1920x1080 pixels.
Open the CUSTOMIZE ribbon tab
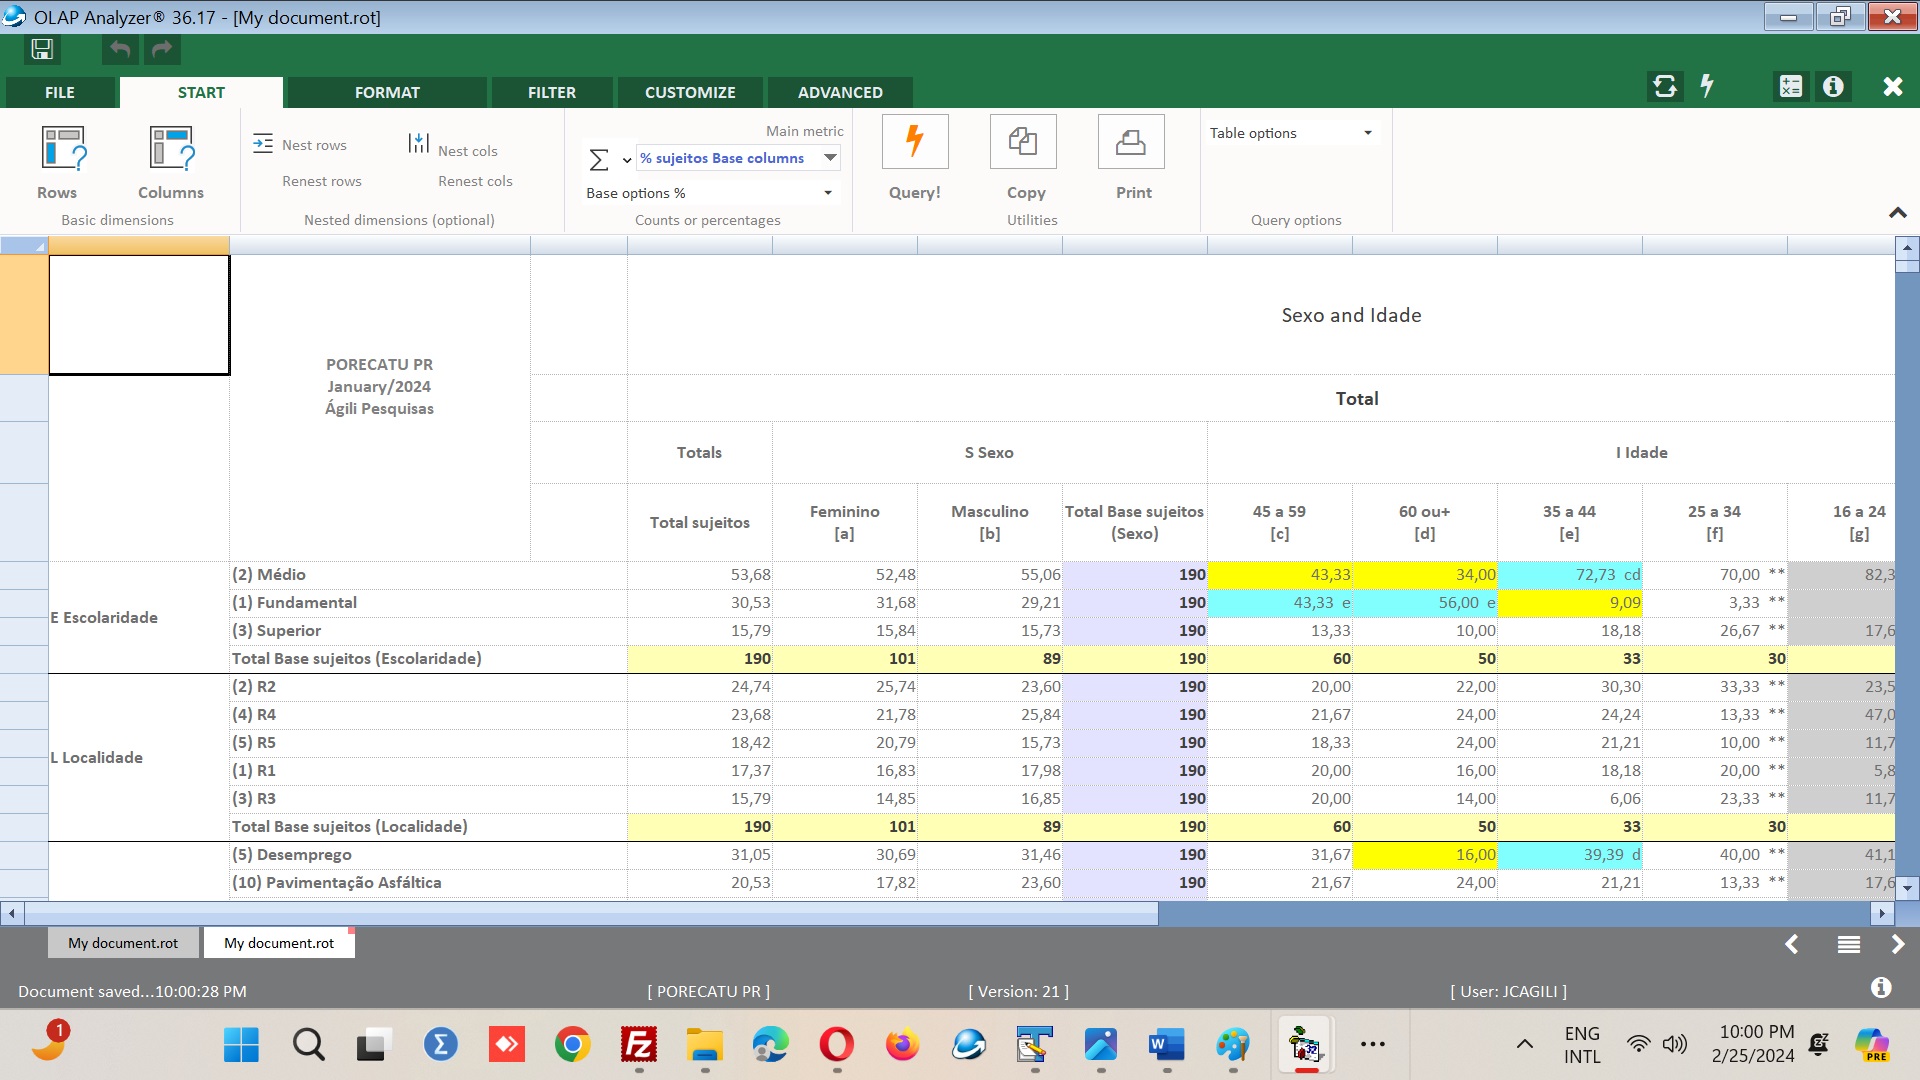tap(689, 92)
